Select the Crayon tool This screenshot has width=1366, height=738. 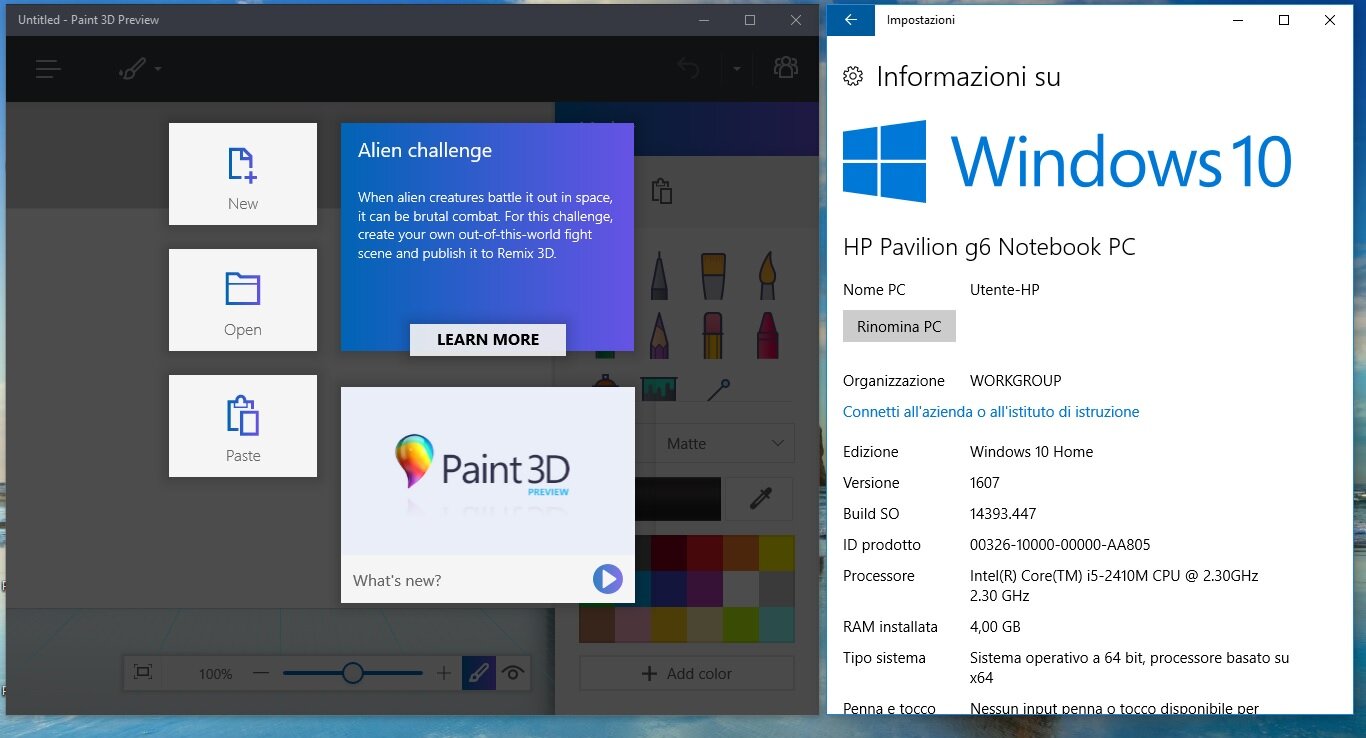767,335
